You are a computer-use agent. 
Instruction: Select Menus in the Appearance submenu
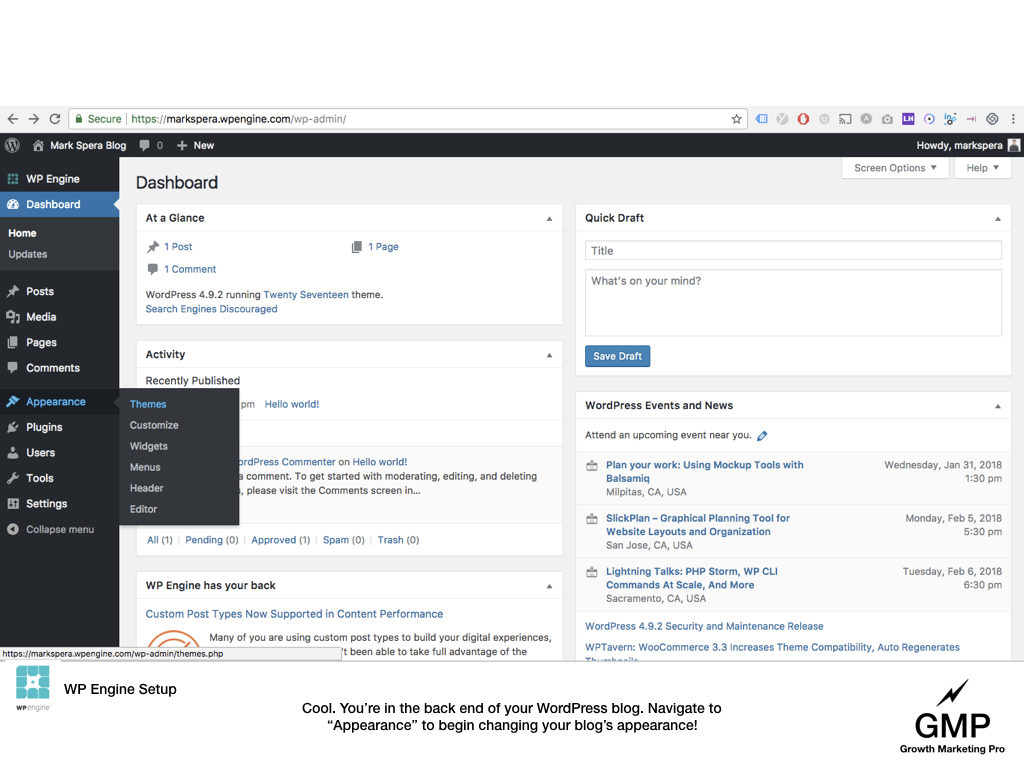pos(145,467)
